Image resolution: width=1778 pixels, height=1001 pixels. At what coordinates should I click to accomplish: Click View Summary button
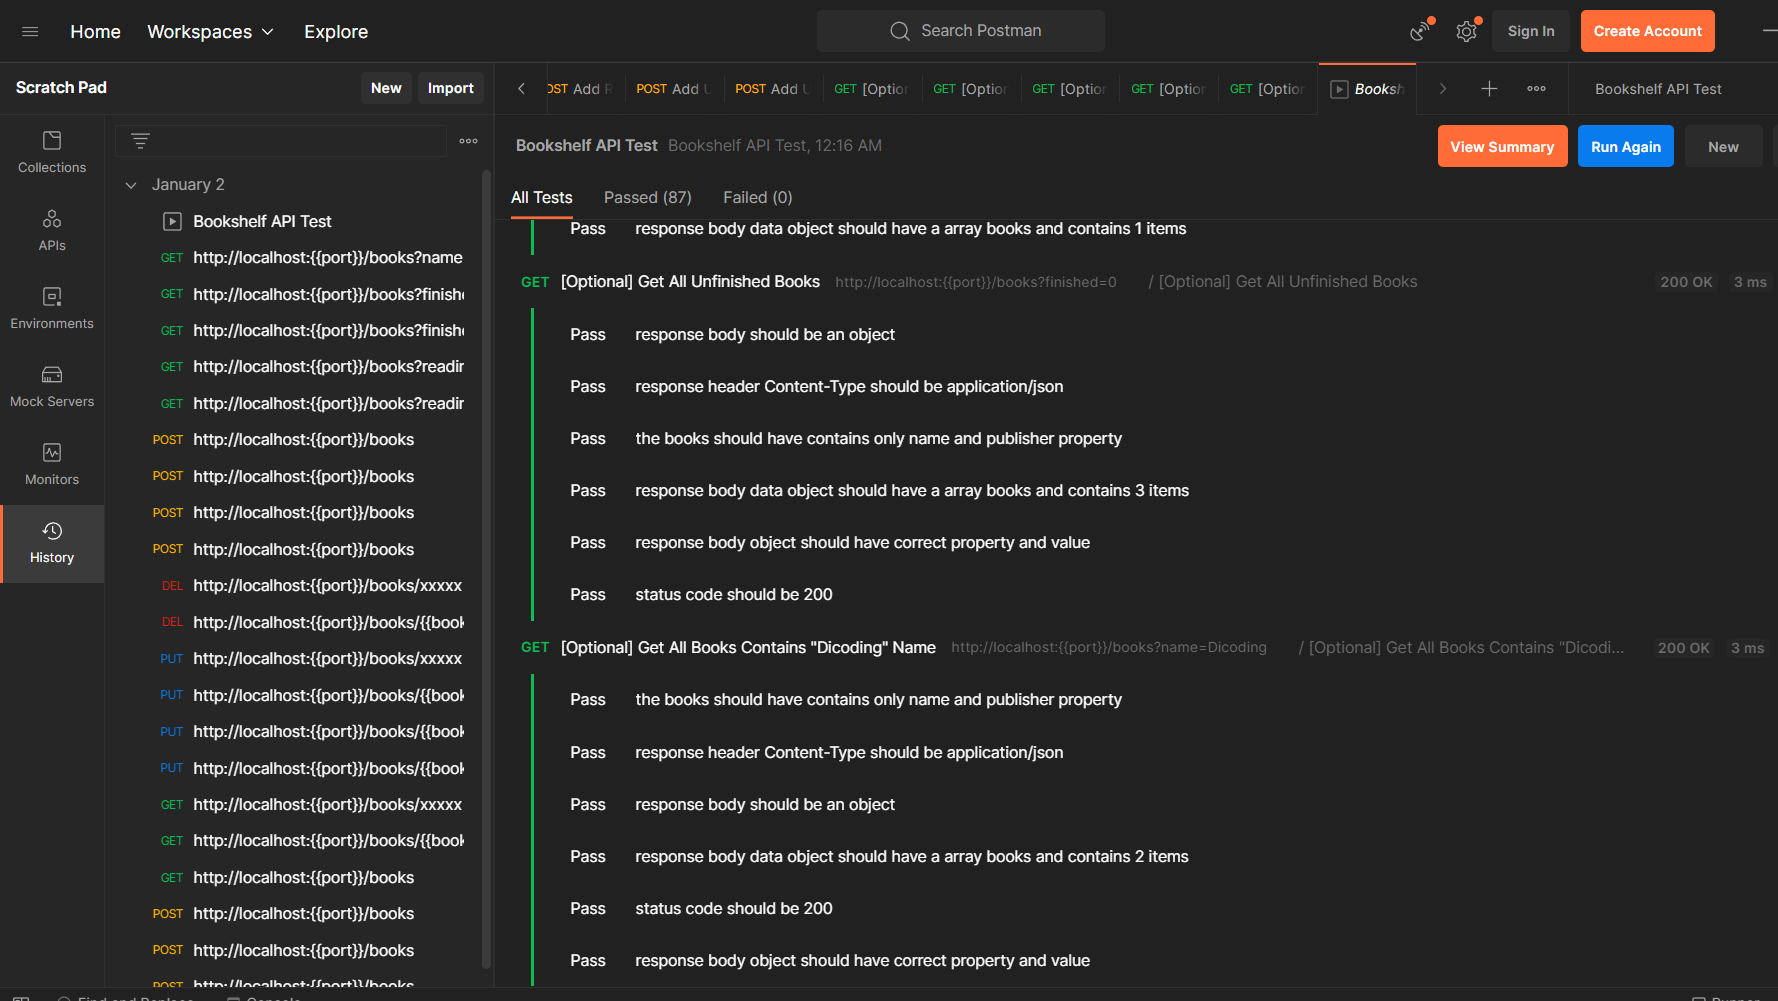(x=1502, y=147)
